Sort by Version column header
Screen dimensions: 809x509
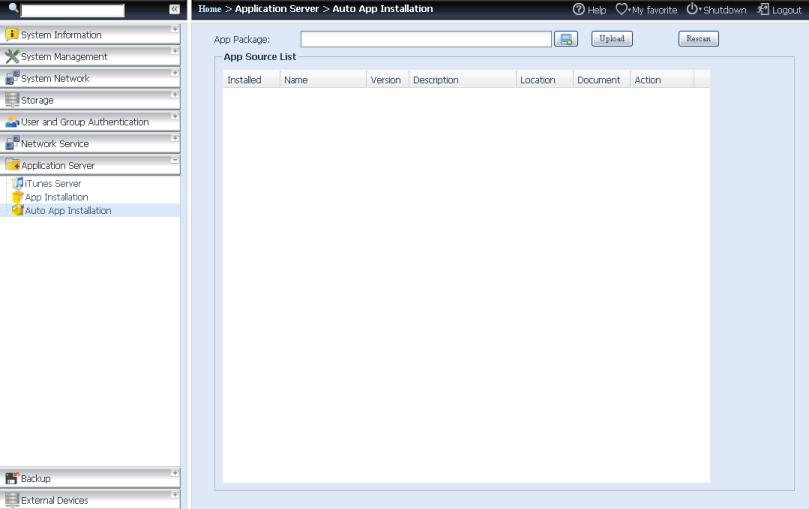(x=387, y=79)
